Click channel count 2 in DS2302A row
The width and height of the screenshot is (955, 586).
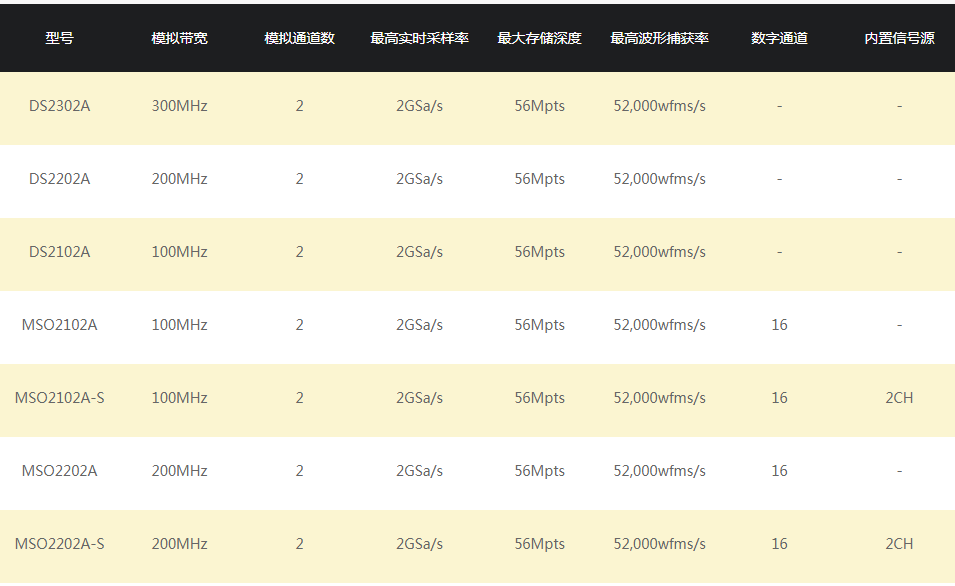coord(299,106)
